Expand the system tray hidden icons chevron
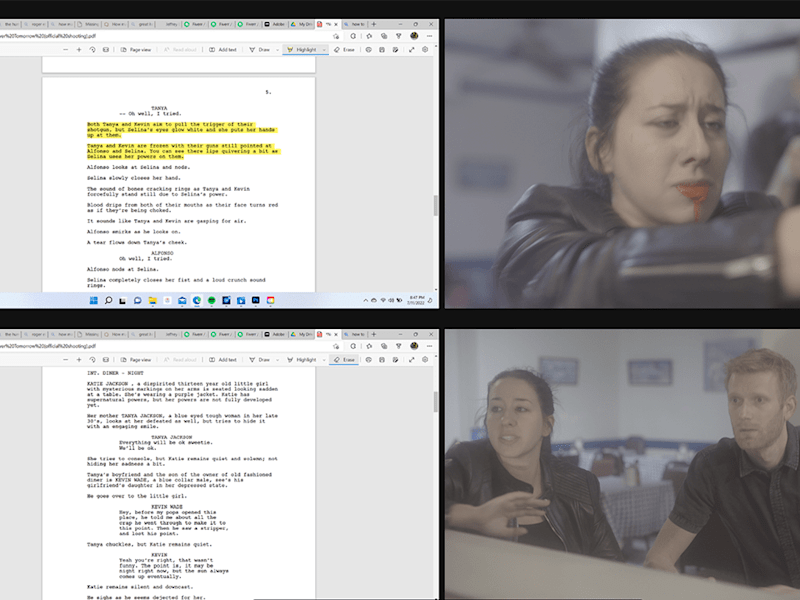Screen dimensions: 800x600 (x=365, y=301)
